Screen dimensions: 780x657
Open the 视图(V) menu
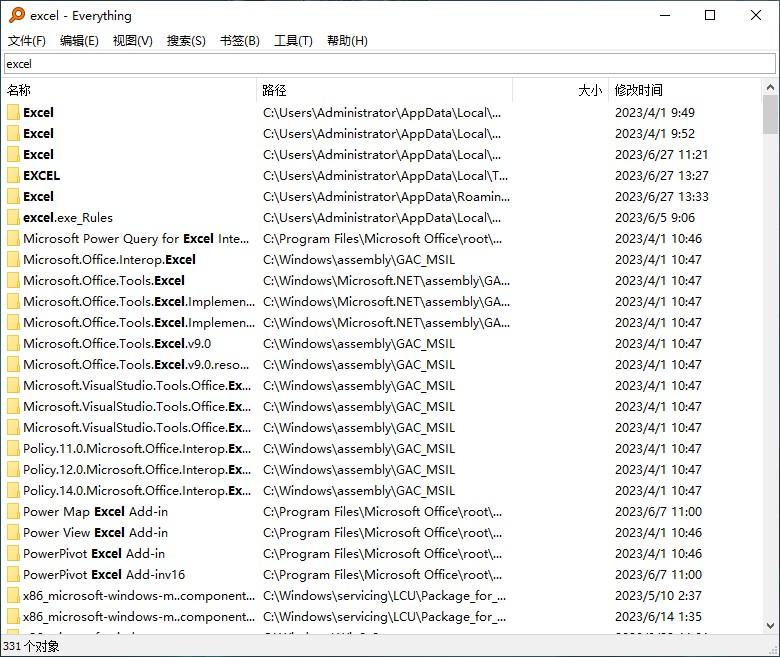point(132,41)
